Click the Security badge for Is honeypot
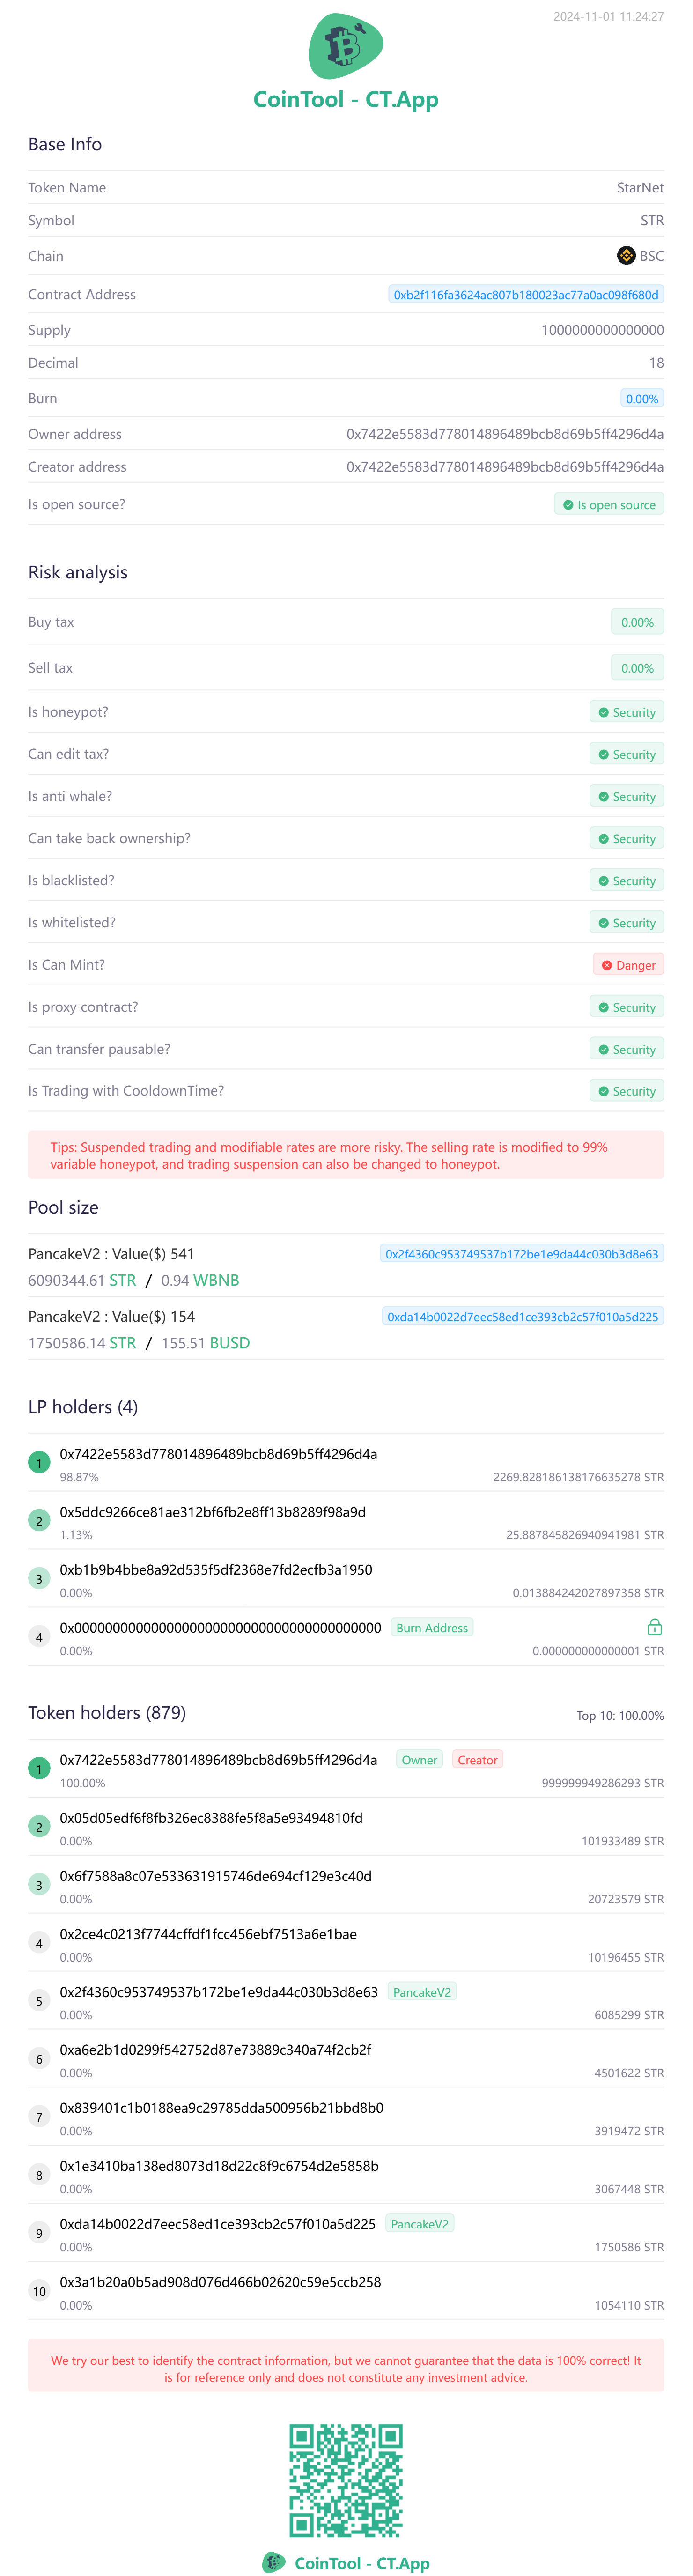The image size is (693, 2576). [x=626, y=713]
